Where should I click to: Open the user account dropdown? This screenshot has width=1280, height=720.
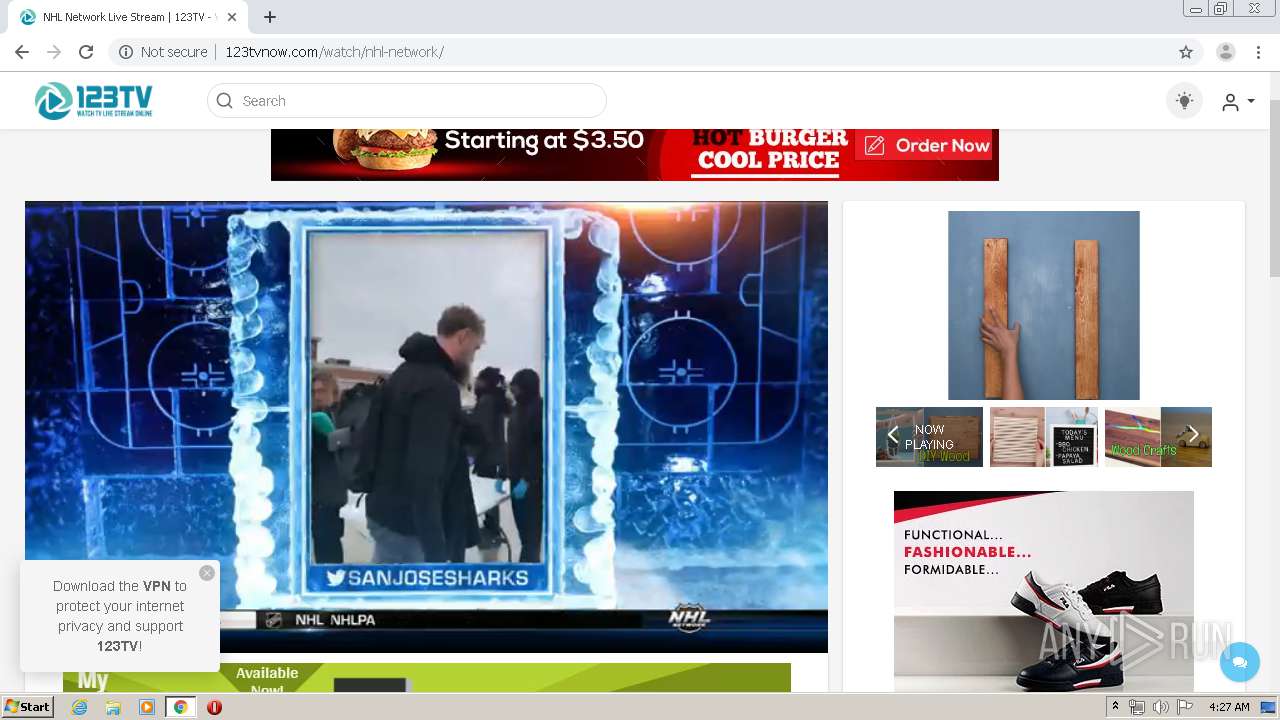point(1238,101)
